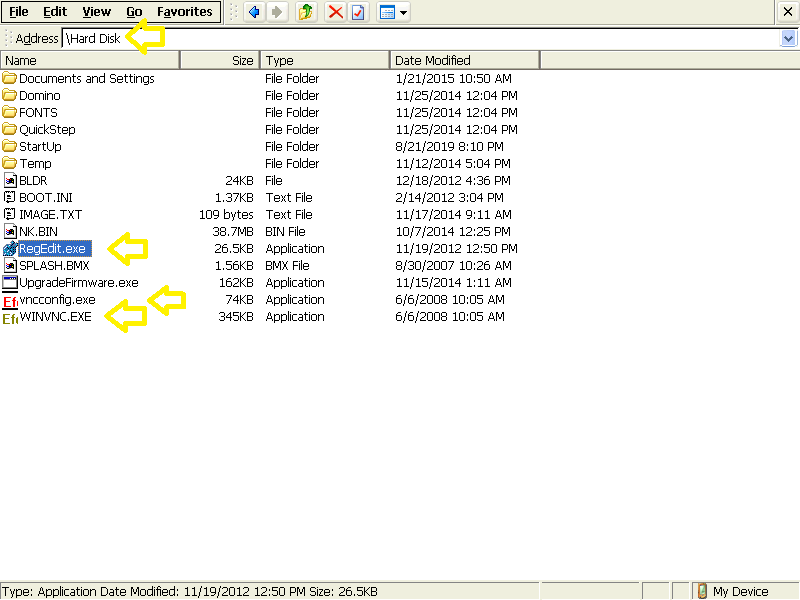The width and height of the screenshot is (800, 600).
Task: Click the WINVNC.EXE icon
Action: tap(10, 318)
